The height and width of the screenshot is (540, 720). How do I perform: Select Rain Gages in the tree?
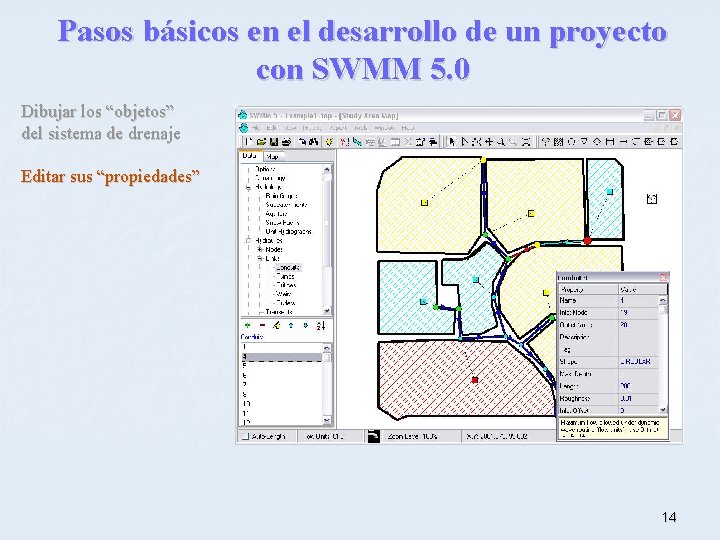pos(281,196)
